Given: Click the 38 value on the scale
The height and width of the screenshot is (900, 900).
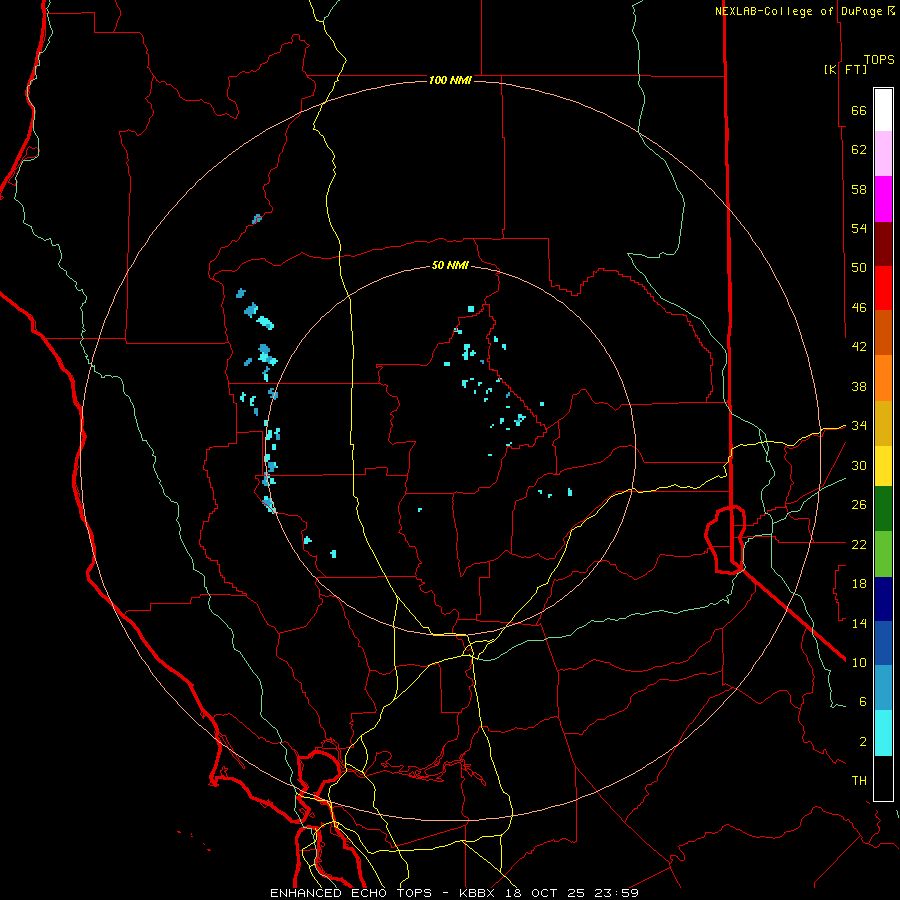Looking at the screenshot, I should tap(859, 386).
